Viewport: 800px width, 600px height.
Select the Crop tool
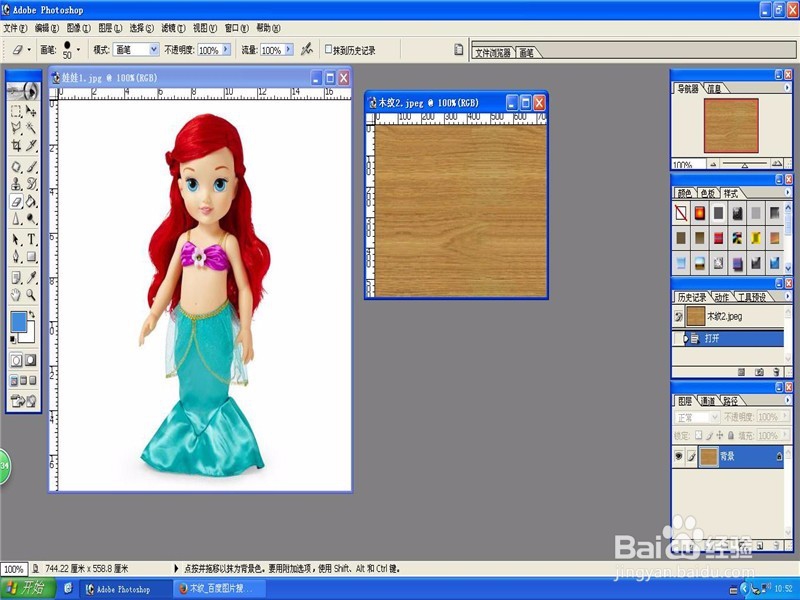(16, 145)
